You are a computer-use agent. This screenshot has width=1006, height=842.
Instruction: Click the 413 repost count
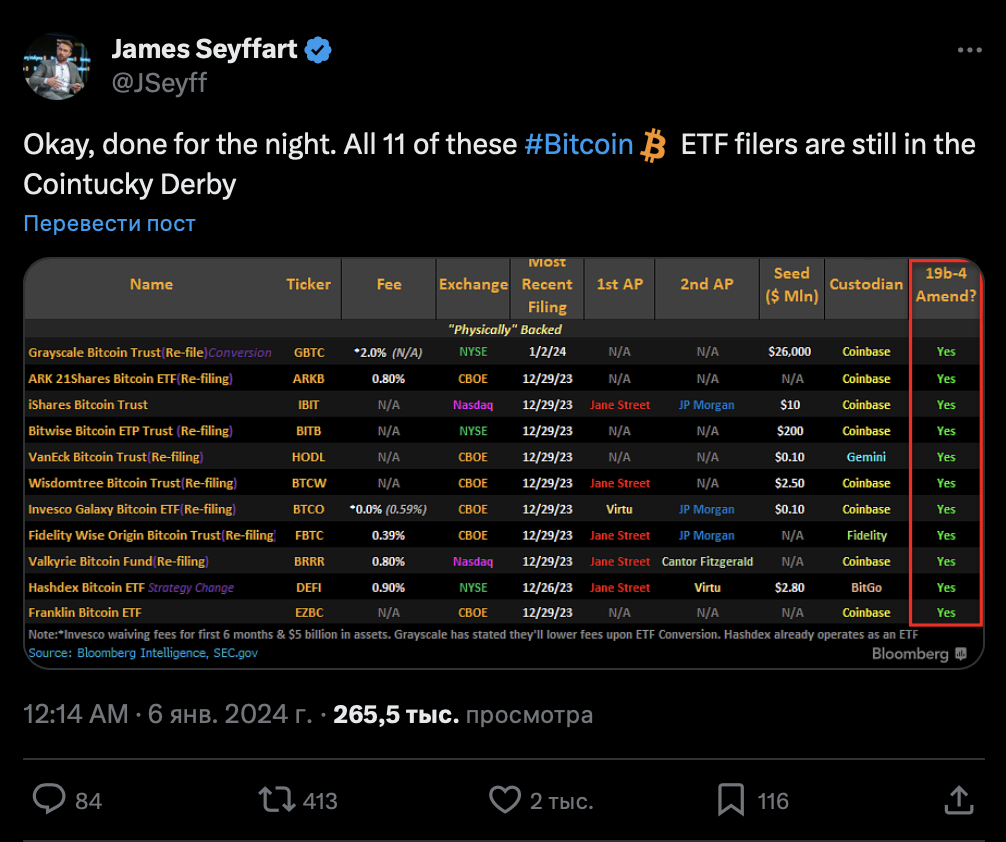[x=319, y=801]
